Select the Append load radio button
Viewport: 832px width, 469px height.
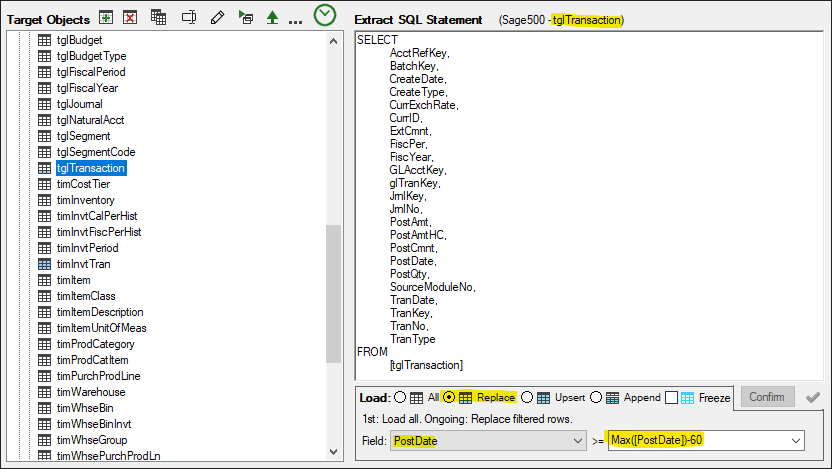pos(596,397)
